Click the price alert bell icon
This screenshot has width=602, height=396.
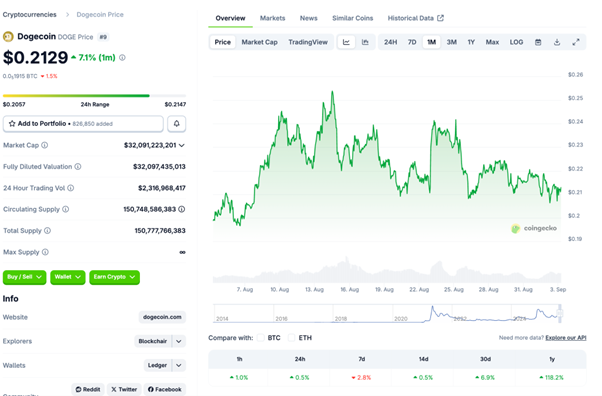click(177, 124)
